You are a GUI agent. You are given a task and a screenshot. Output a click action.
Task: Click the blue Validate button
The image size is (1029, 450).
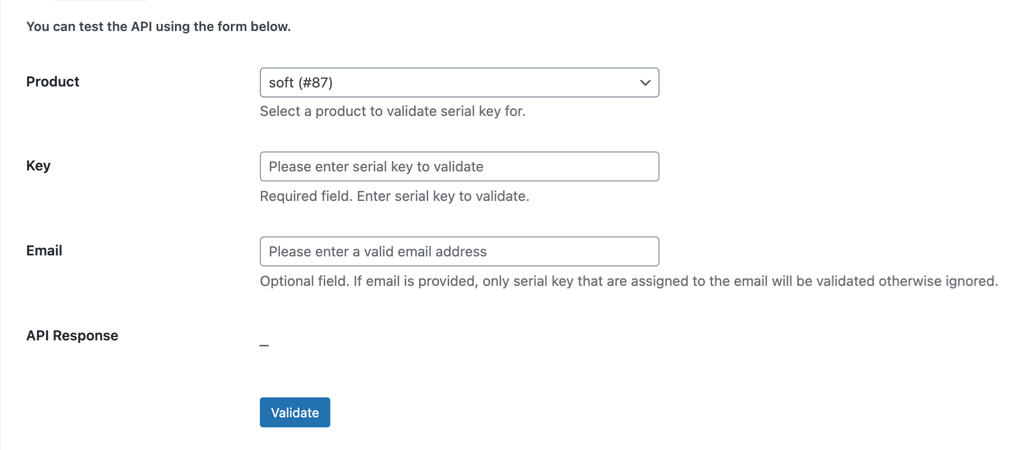[295, 412]
